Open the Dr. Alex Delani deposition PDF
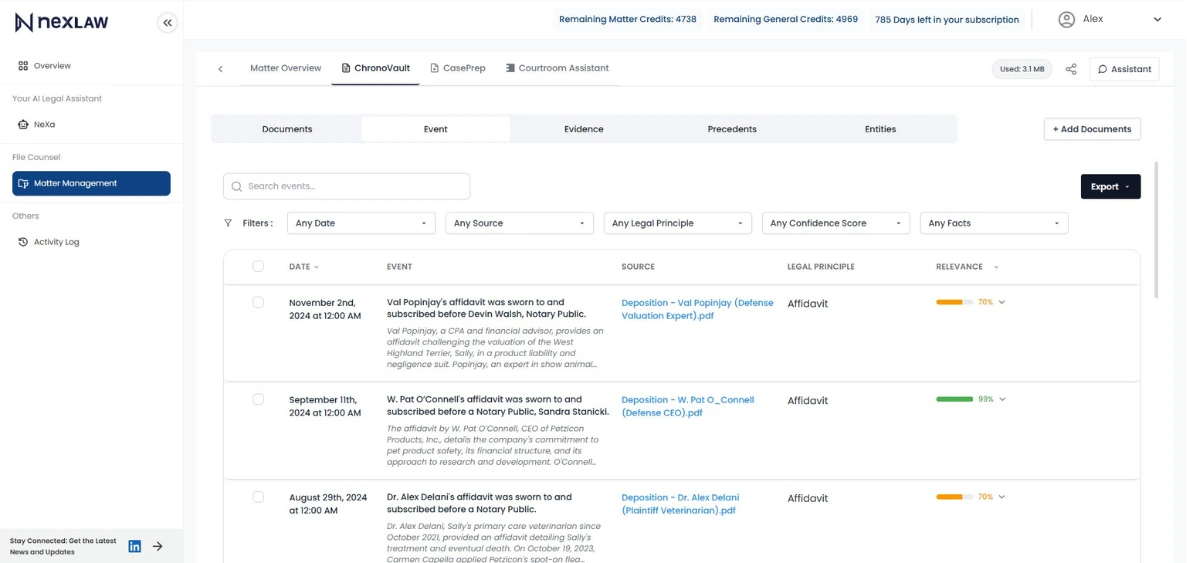 point(680,504)
